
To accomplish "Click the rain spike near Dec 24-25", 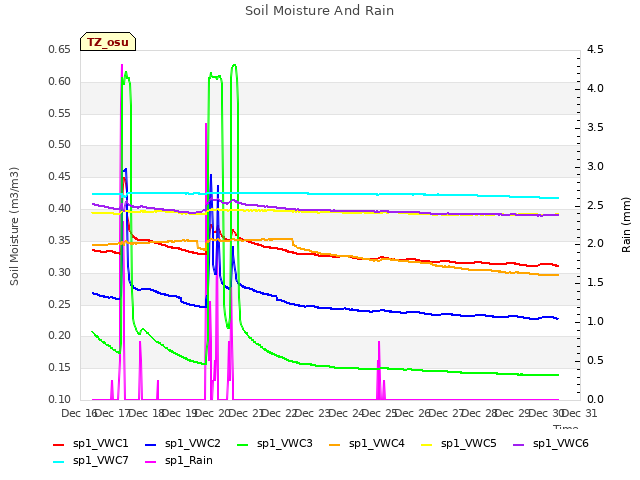I will tap(379, 343).
